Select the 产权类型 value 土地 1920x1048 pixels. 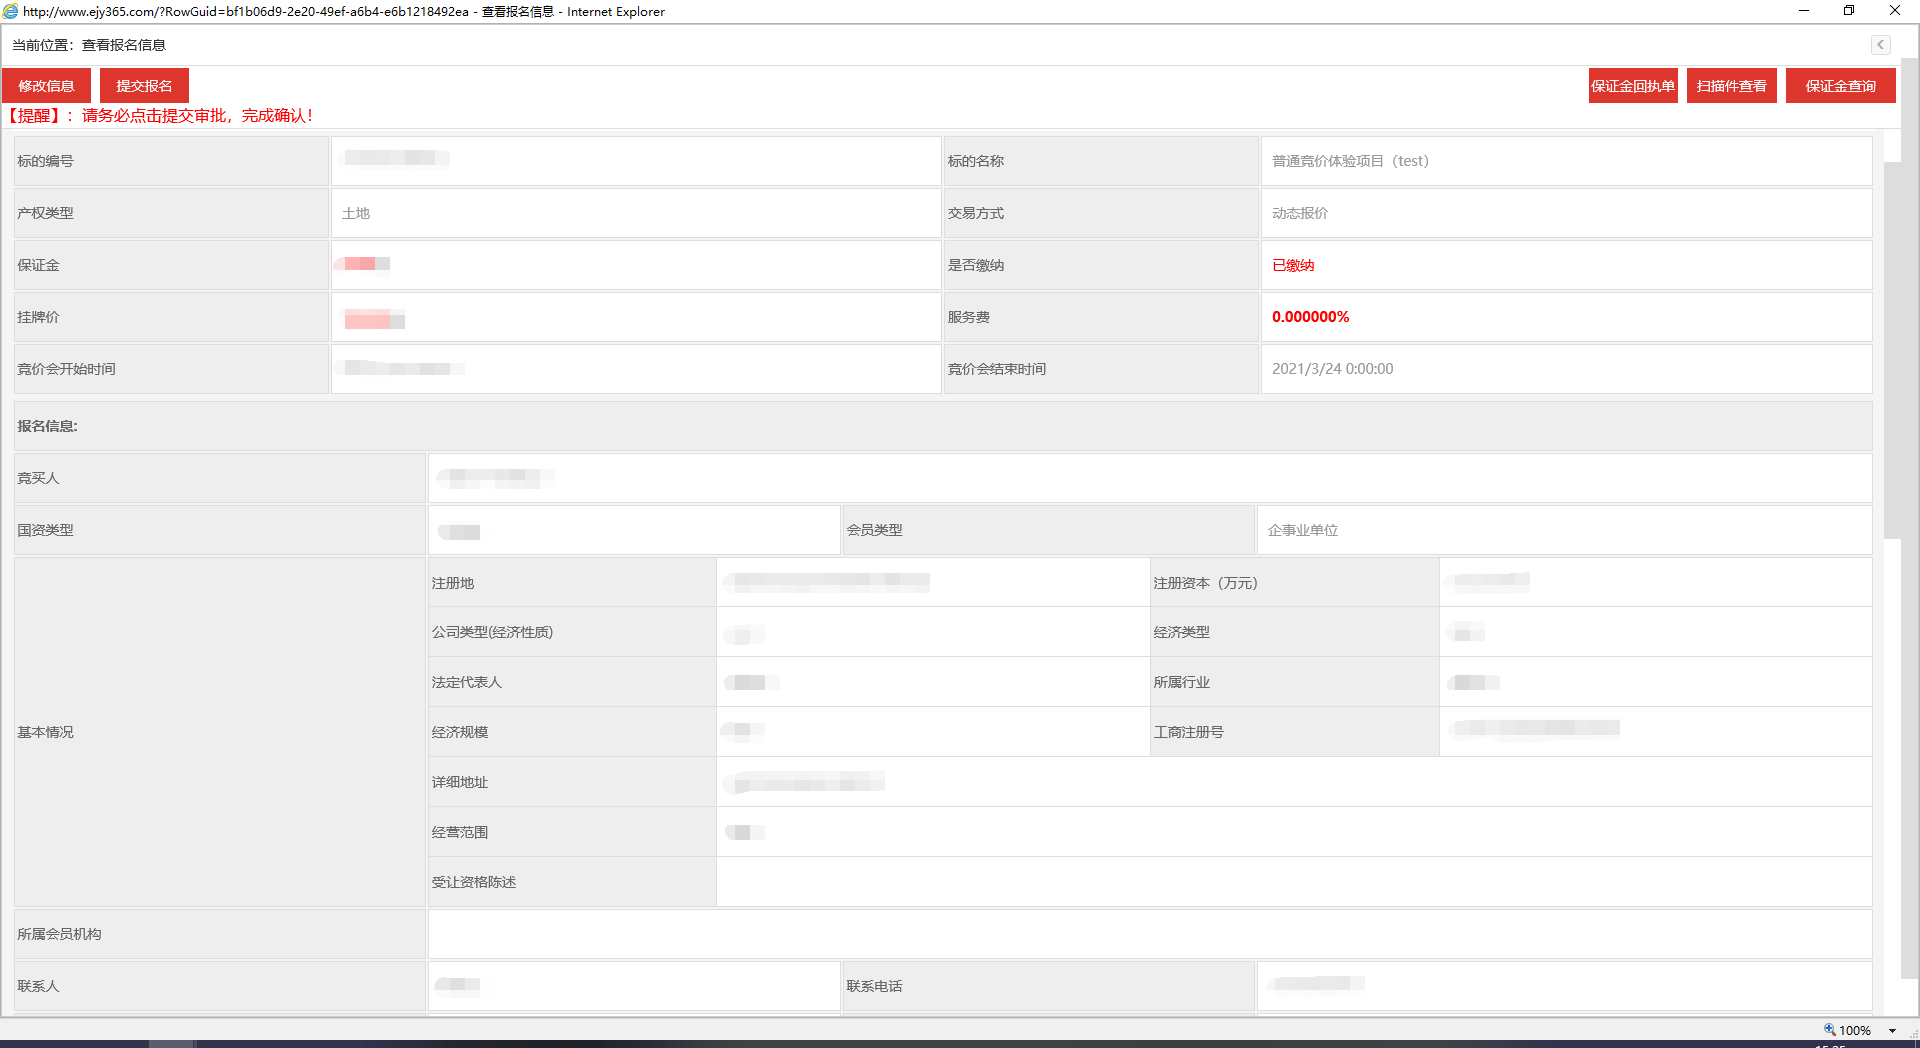(356, 213)
